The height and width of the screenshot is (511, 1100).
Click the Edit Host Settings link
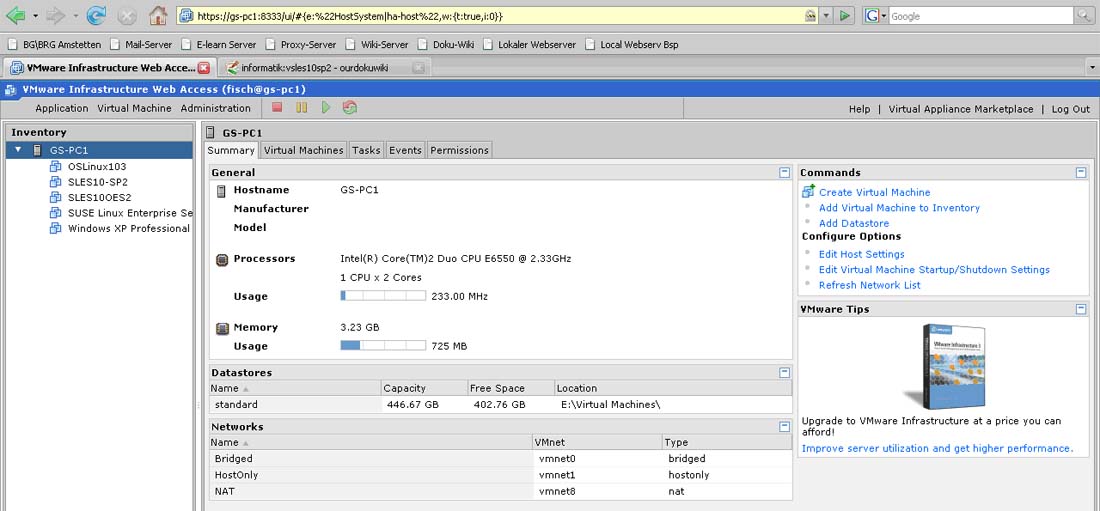tap(861, 254)
